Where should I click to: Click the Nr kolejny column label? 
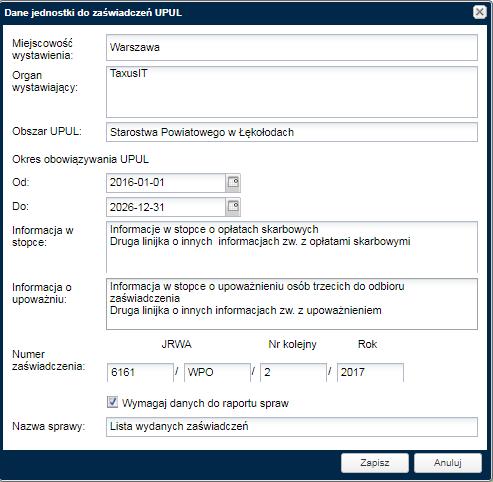(292, 344)
